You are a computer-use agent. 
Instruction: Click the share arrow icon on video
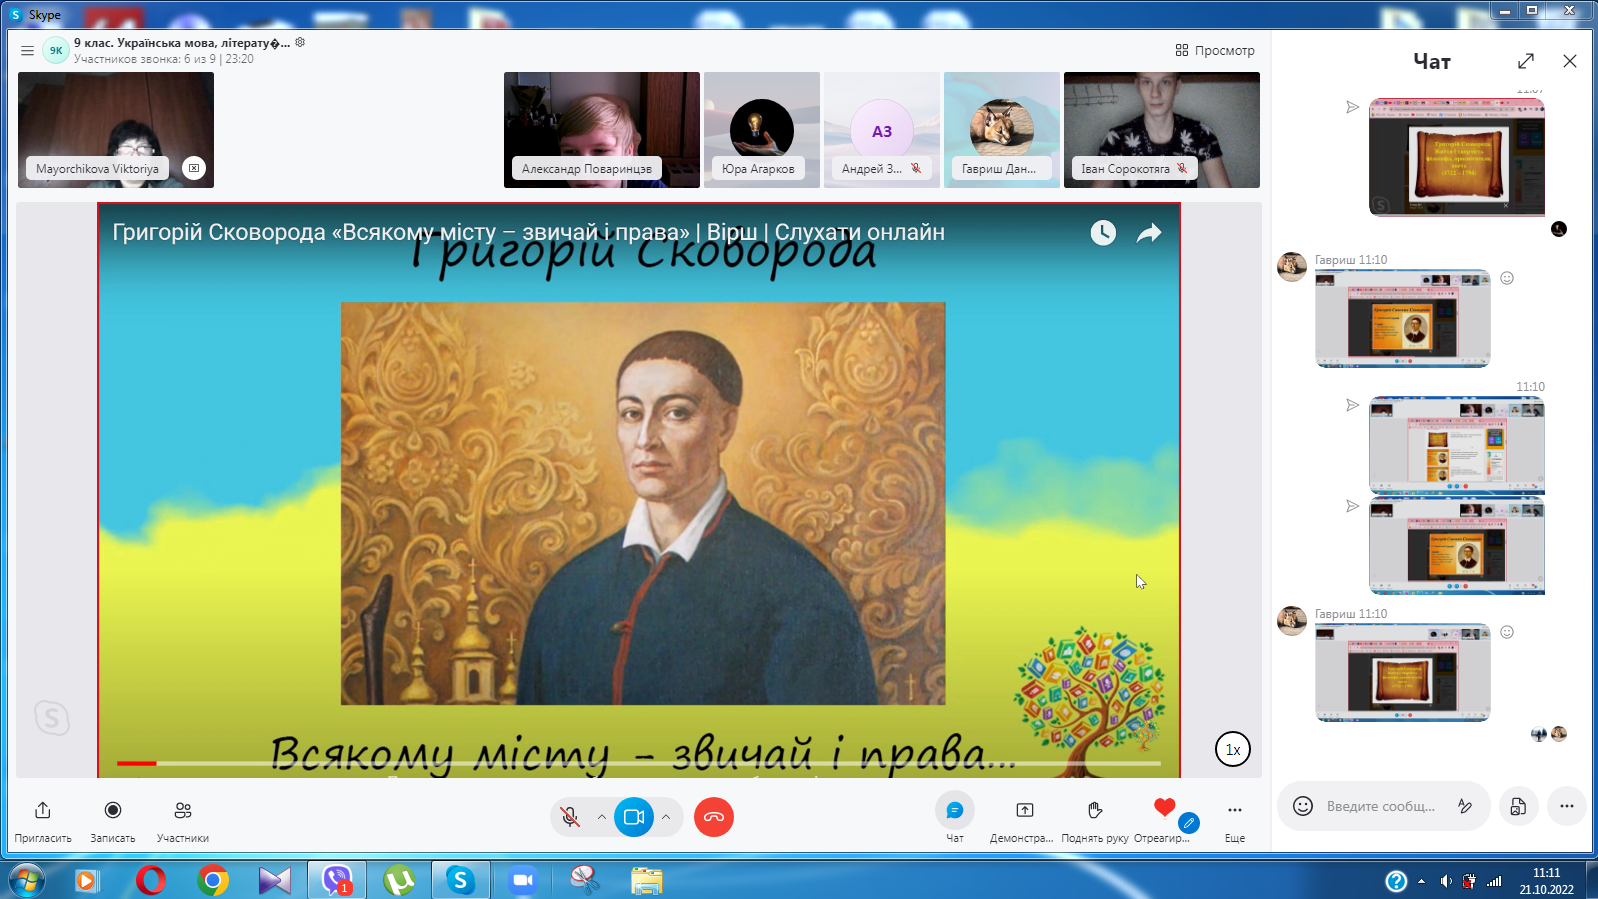pyautogui.click(x=1149, y=233)
